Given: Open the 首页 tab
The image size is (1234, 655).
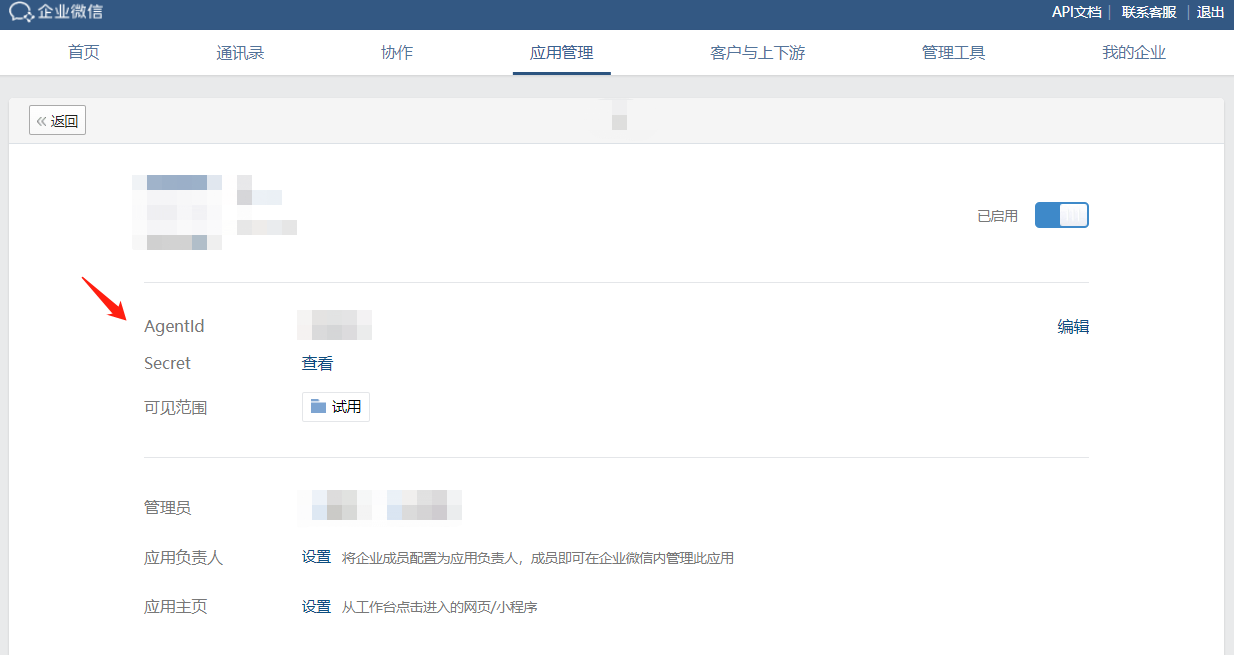Looking at the screenshot, I should pos(84,53).
